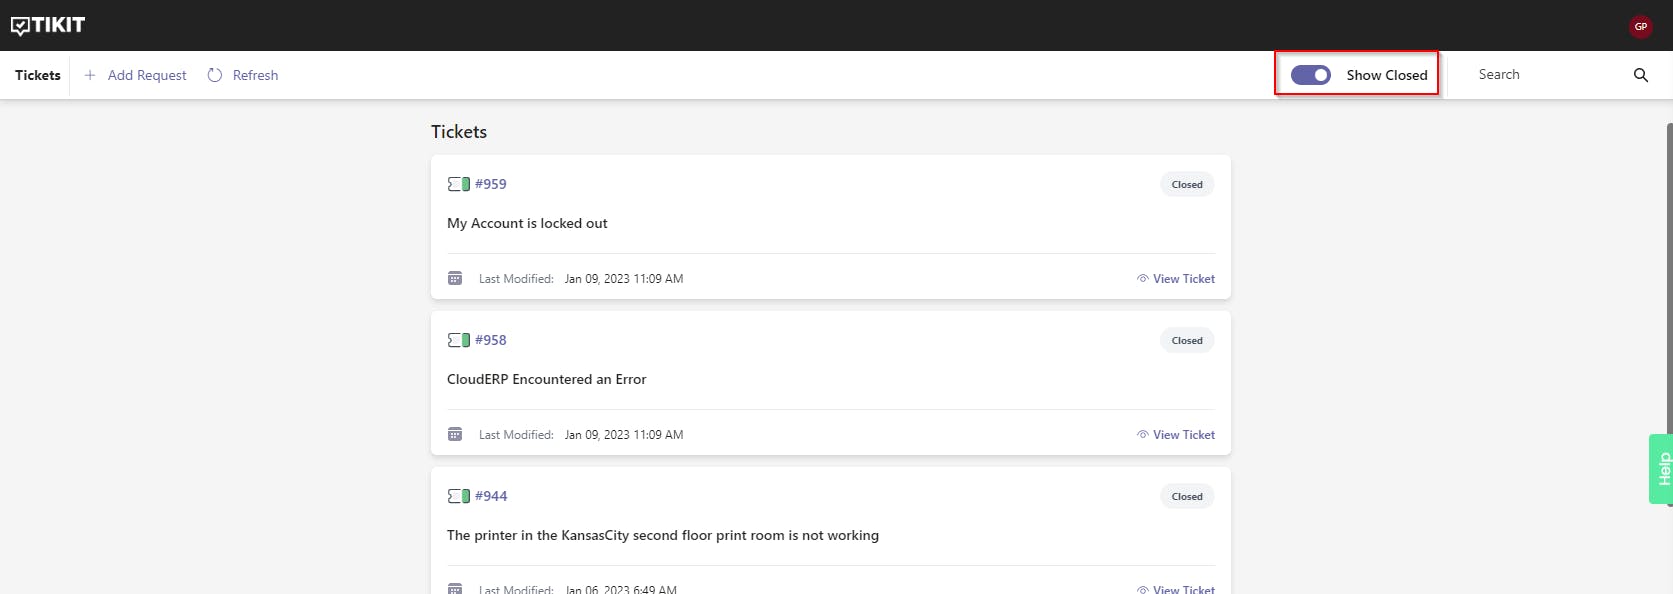Open ticket number #958 link
Screen dimensions: 1673x594
pyautogui.click(x=491, y=340)
